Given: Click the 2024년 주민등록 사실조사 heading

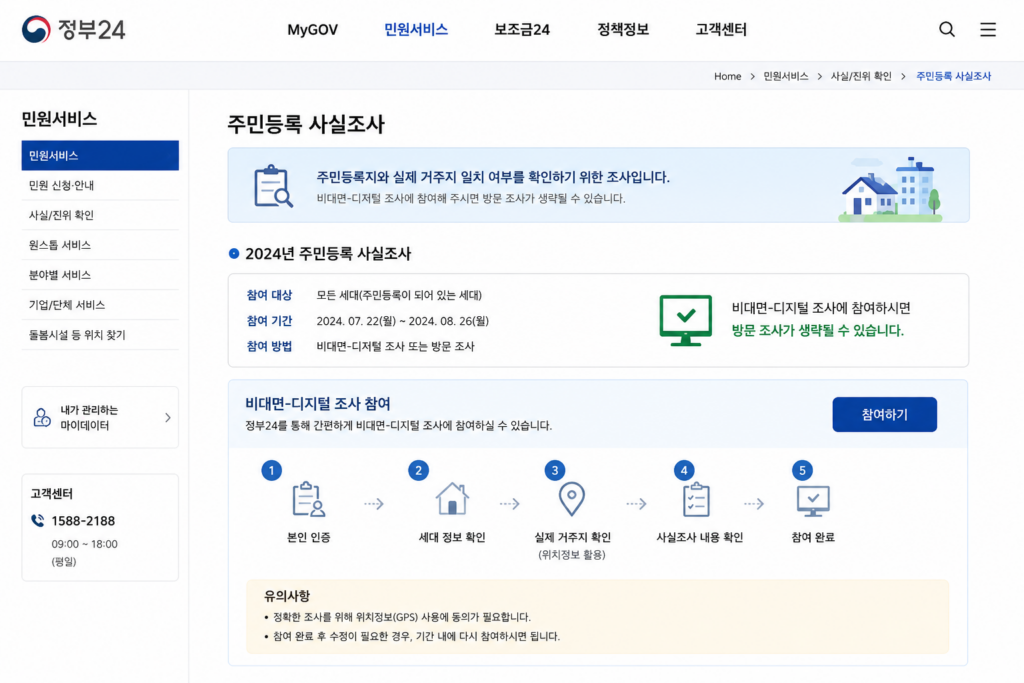Looking at the screenshot, I should [328, 253].
